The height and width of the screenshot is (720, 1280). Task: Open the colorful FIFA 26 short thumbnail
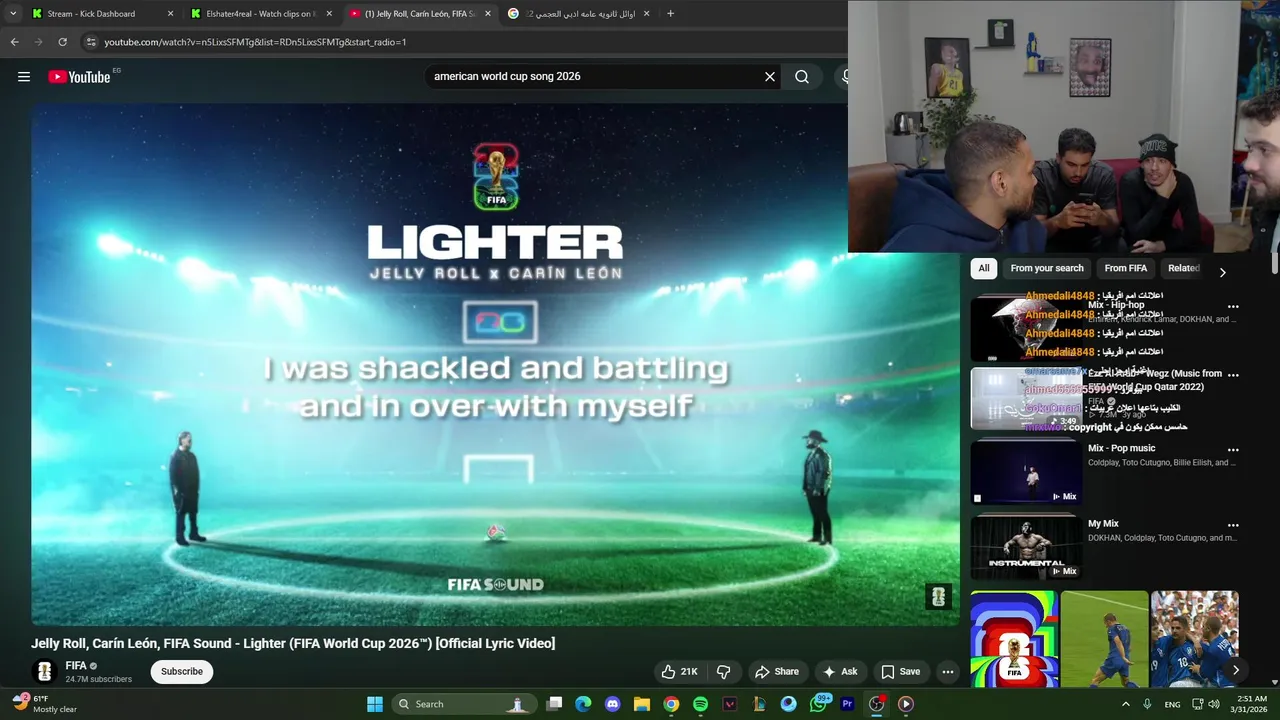pyautogui.click(x=1013, y=639)
